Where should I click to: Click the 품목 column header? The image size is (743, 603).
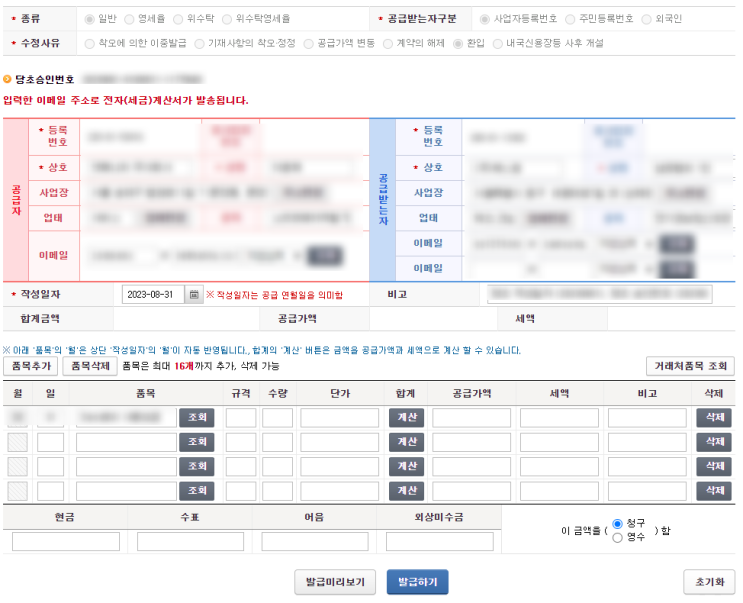[x=146, y=394]
